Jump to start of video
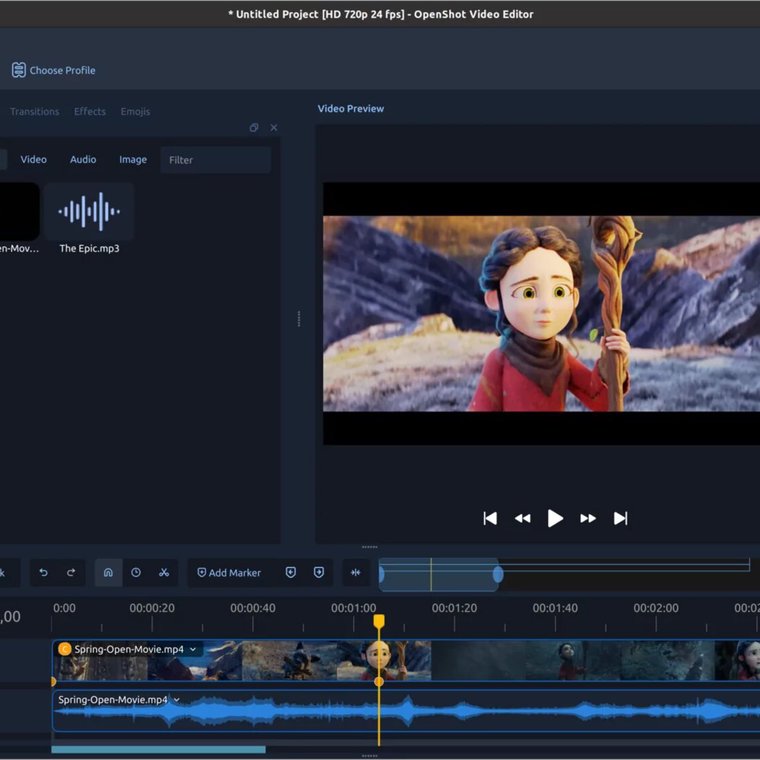The image size is (760, 760). (x=490, y=518)
